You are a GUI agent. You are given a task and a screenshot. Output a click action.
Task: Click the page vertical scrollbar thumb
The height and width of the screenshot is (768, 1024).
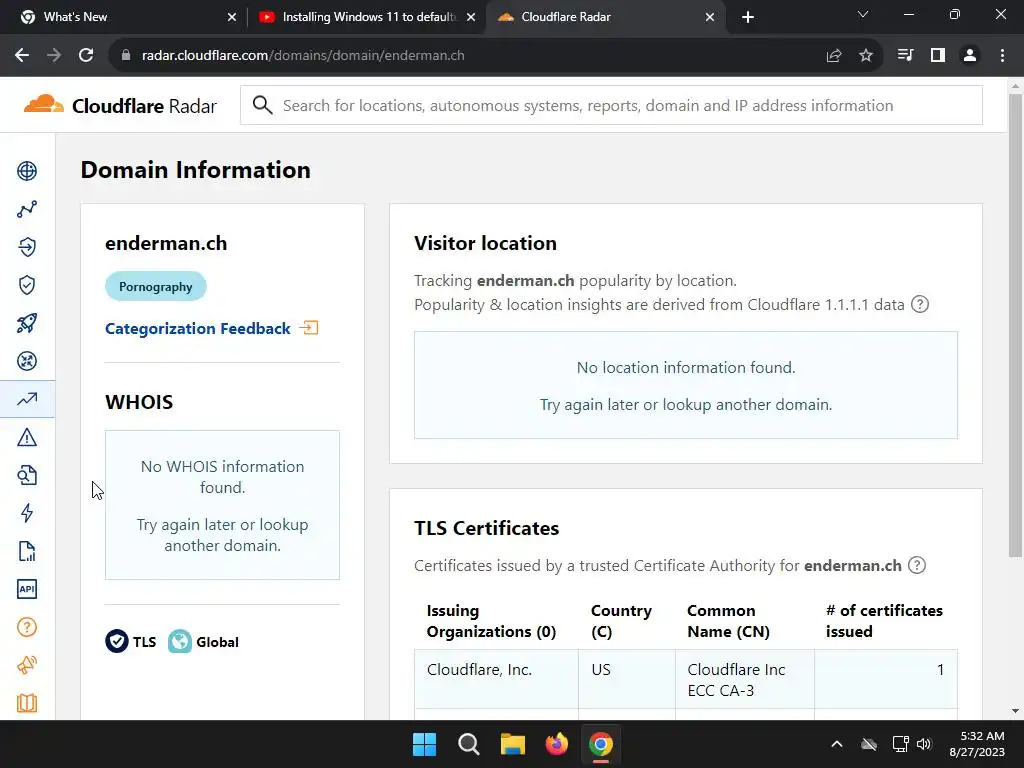click(x=1015, y=325)
